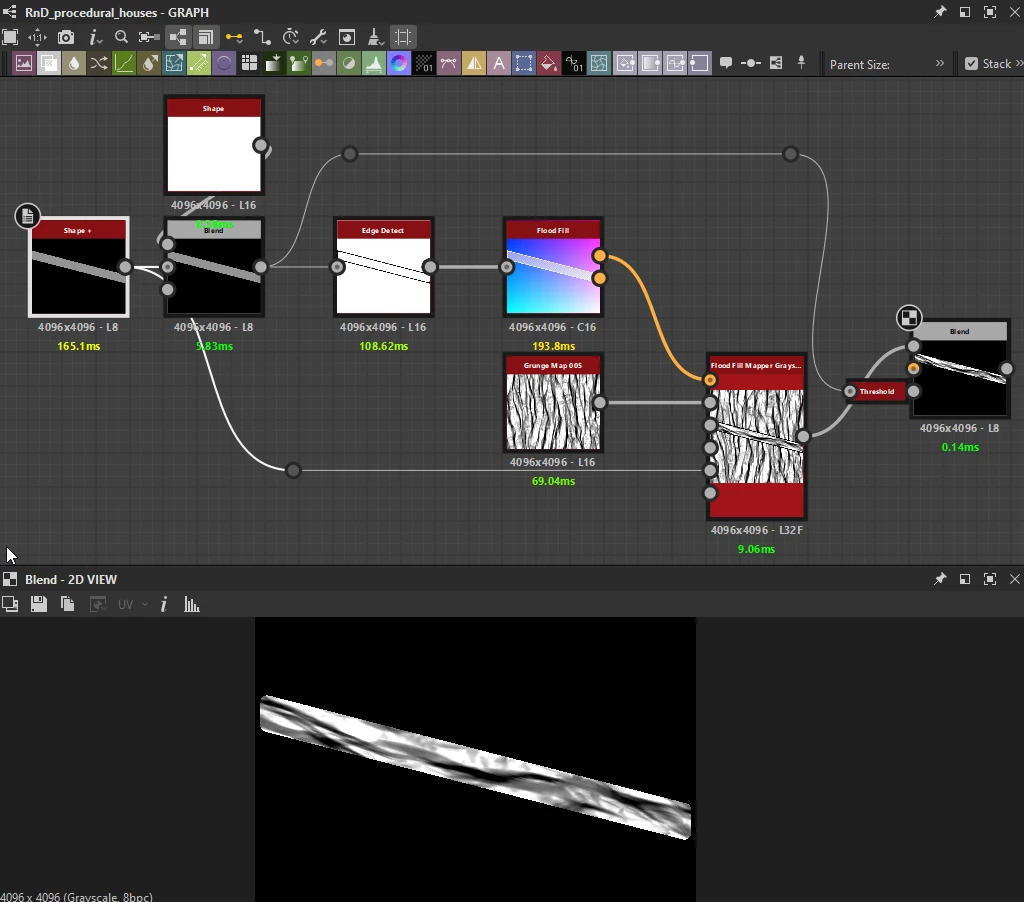Open the UV dropdown in 2D view

pos(133,604)
